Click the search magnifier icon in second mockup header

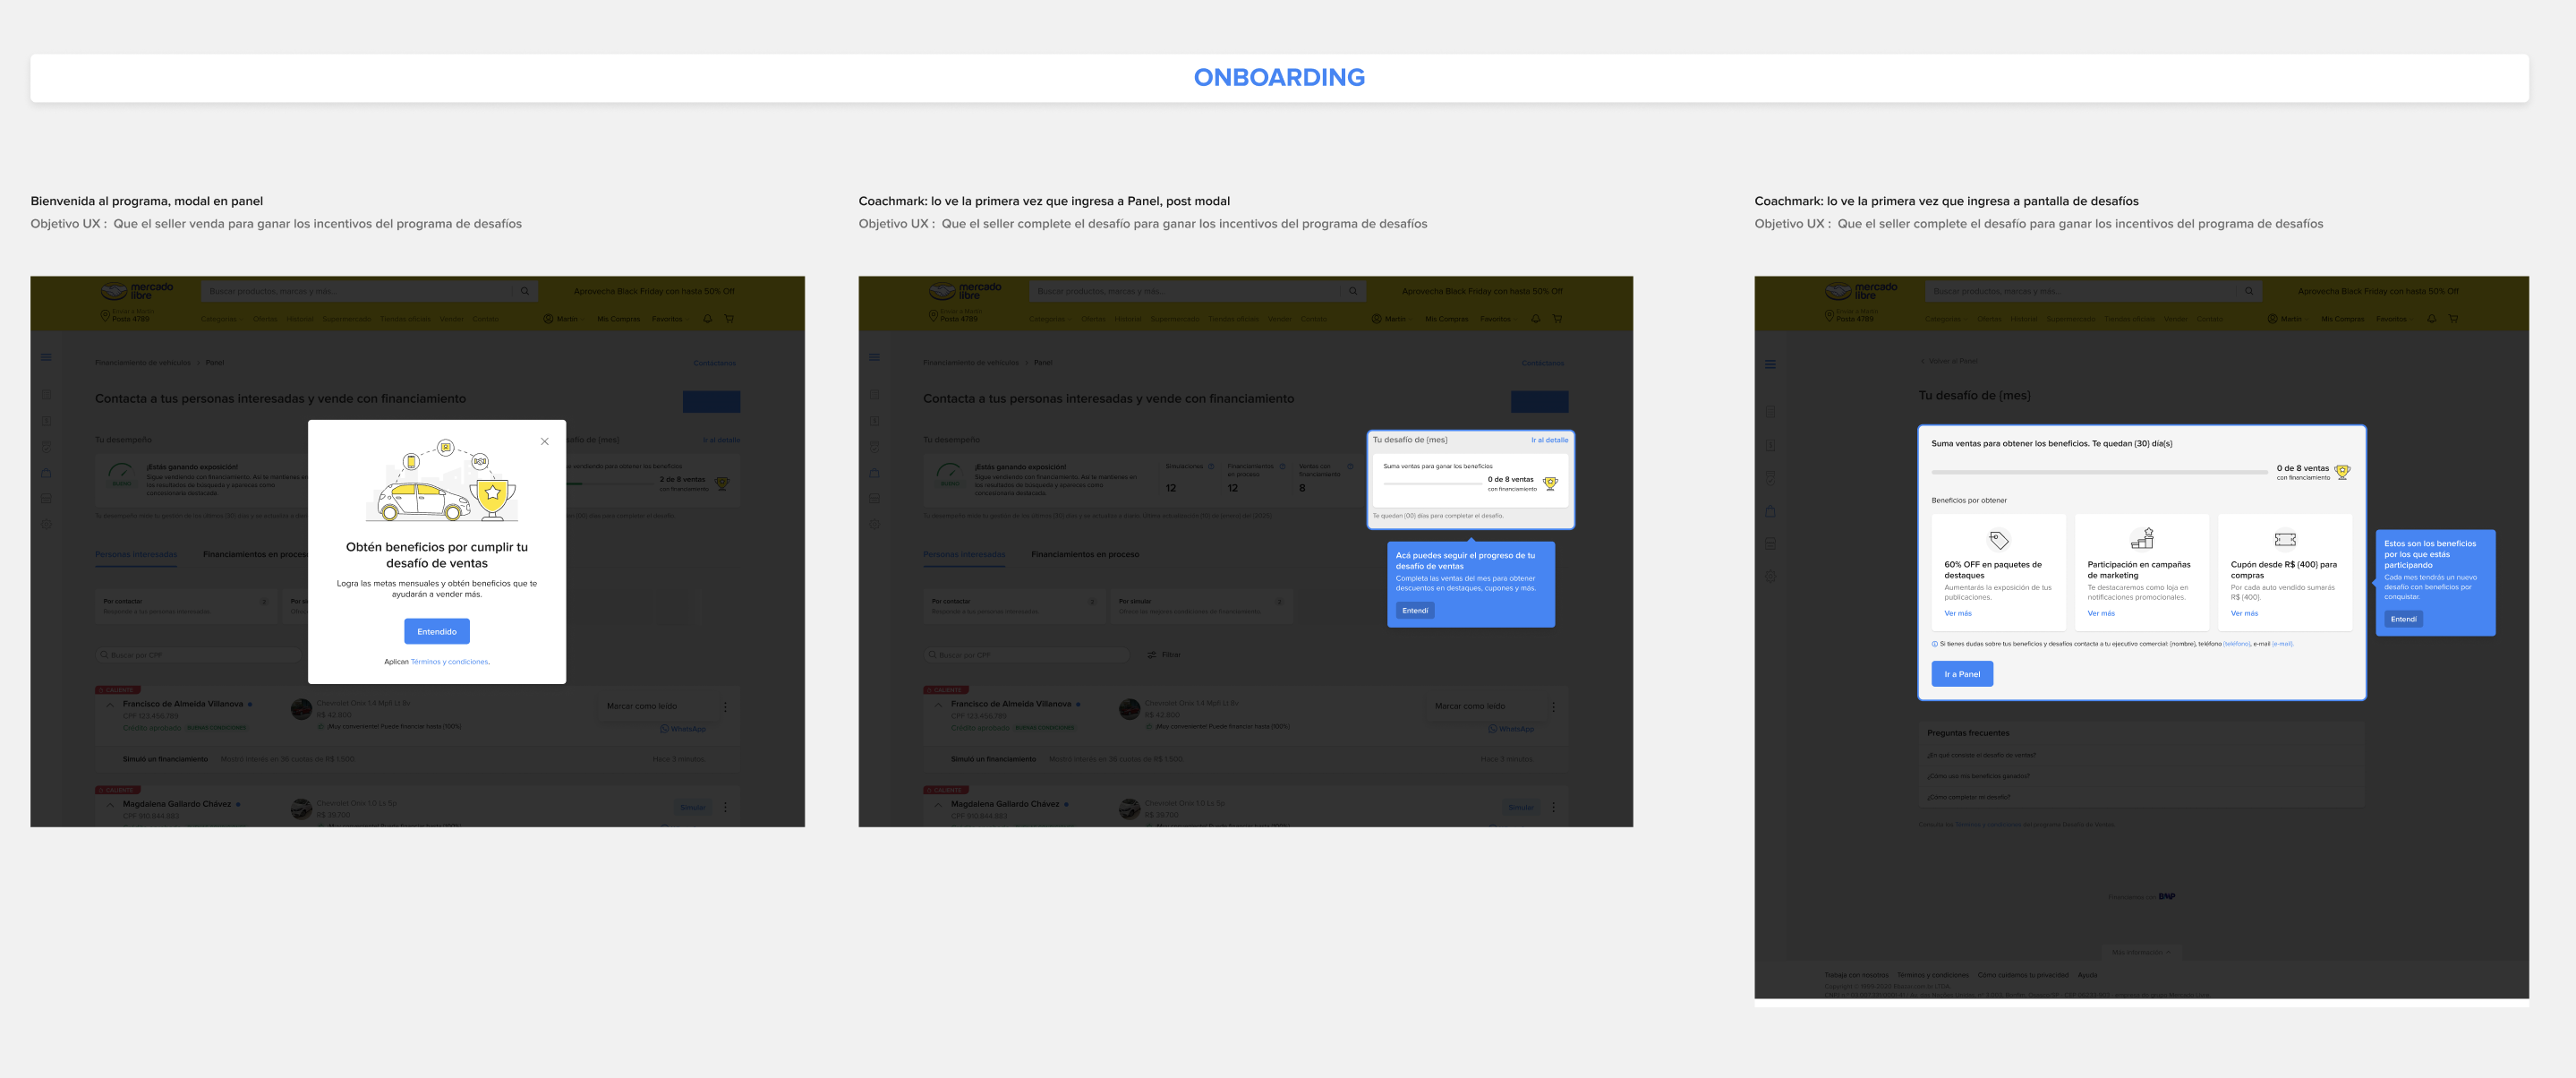[x=1352, y=291]
